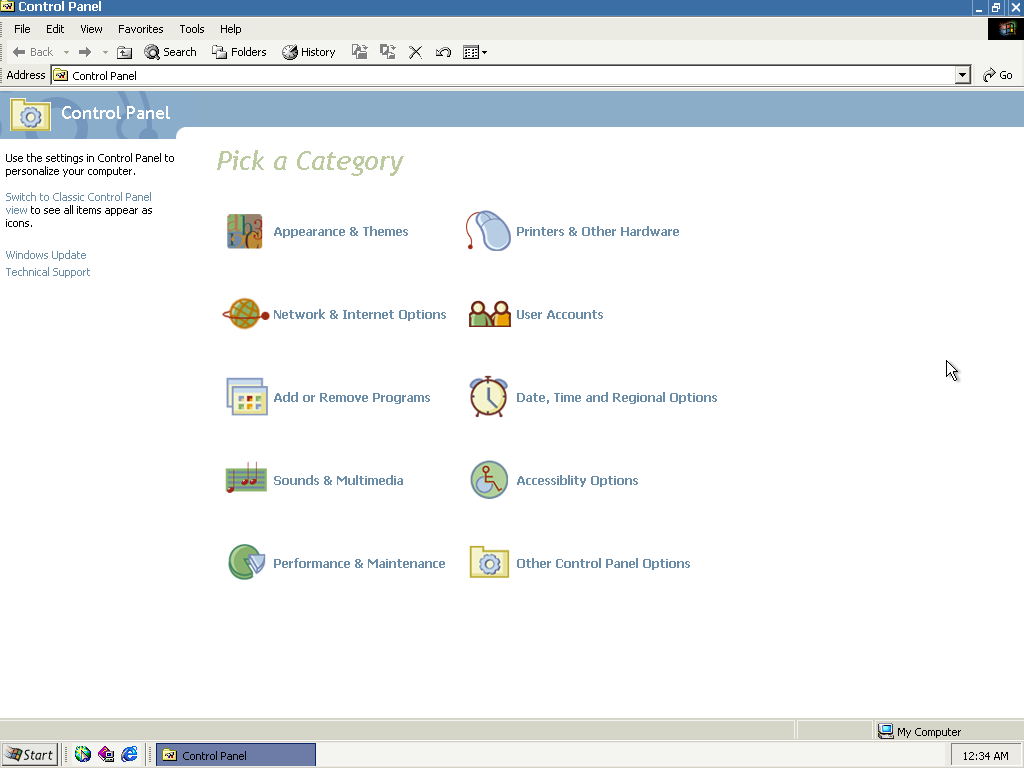Click Switch to Classic Control Panel view link
Screen dimensions: 1024x768
click(78, 197)
